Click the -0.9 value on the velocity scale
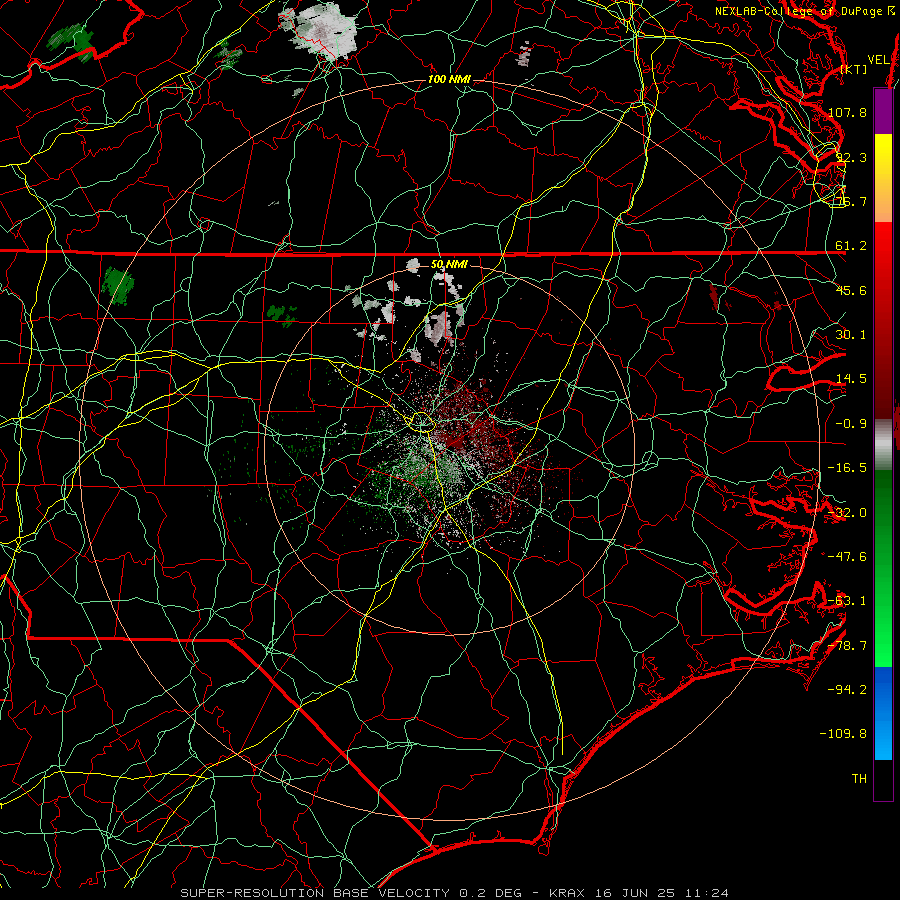This screenshot has height=900, width=900. click(x=851, y=424)
